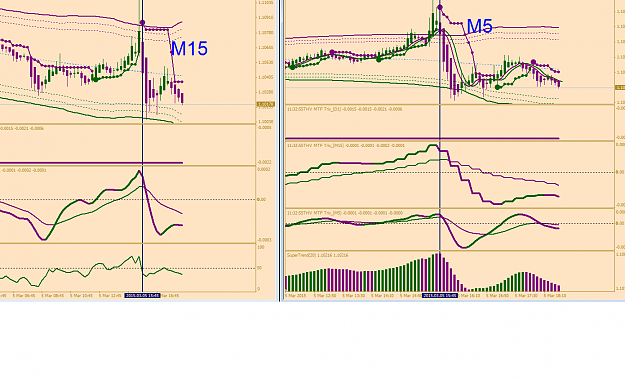Click purple dot atop M5 vertical line
Image resolution: width=625 pixels, height=383 pixels.
(440, 7)
